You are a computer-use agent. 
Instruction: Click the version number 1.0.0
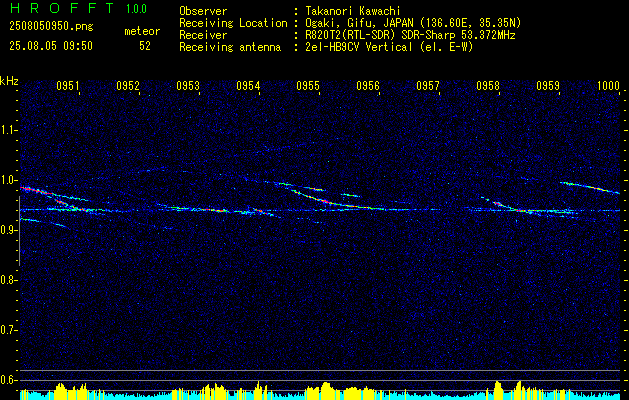pyautogui.click(x=136, y=9)
